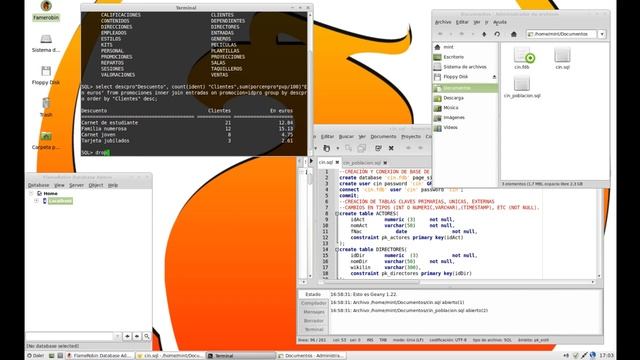Image resolution: width=640 pixels, height=360 pixels.
Task: Switch to the Terminal tab in Geany
Action: tap(313, 329)
